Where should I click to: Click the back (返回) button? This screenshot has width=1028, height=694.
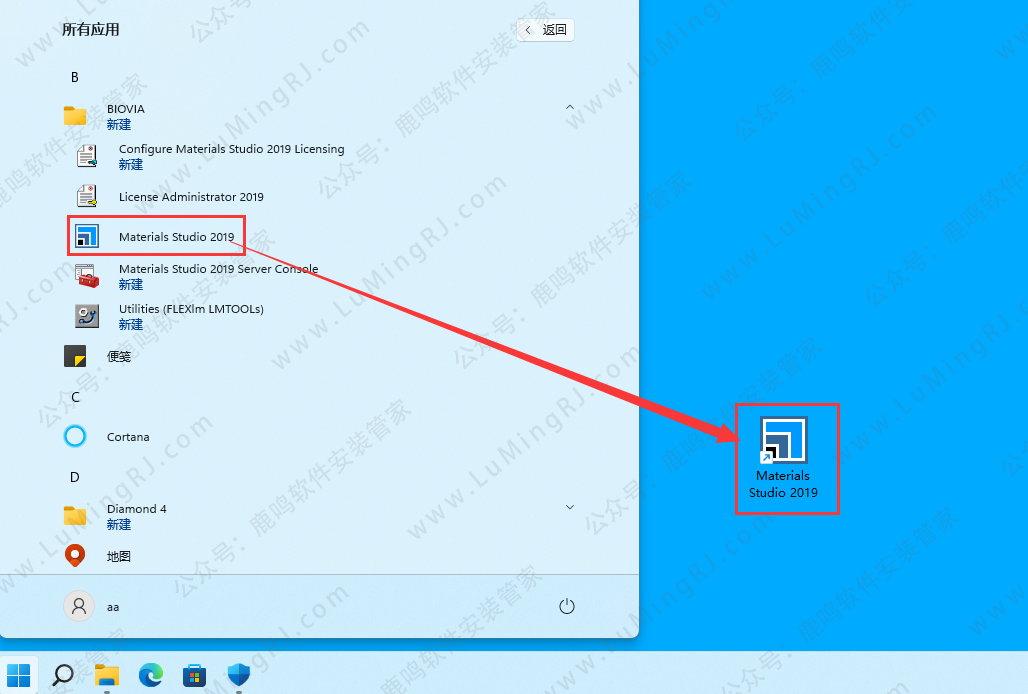546,30
